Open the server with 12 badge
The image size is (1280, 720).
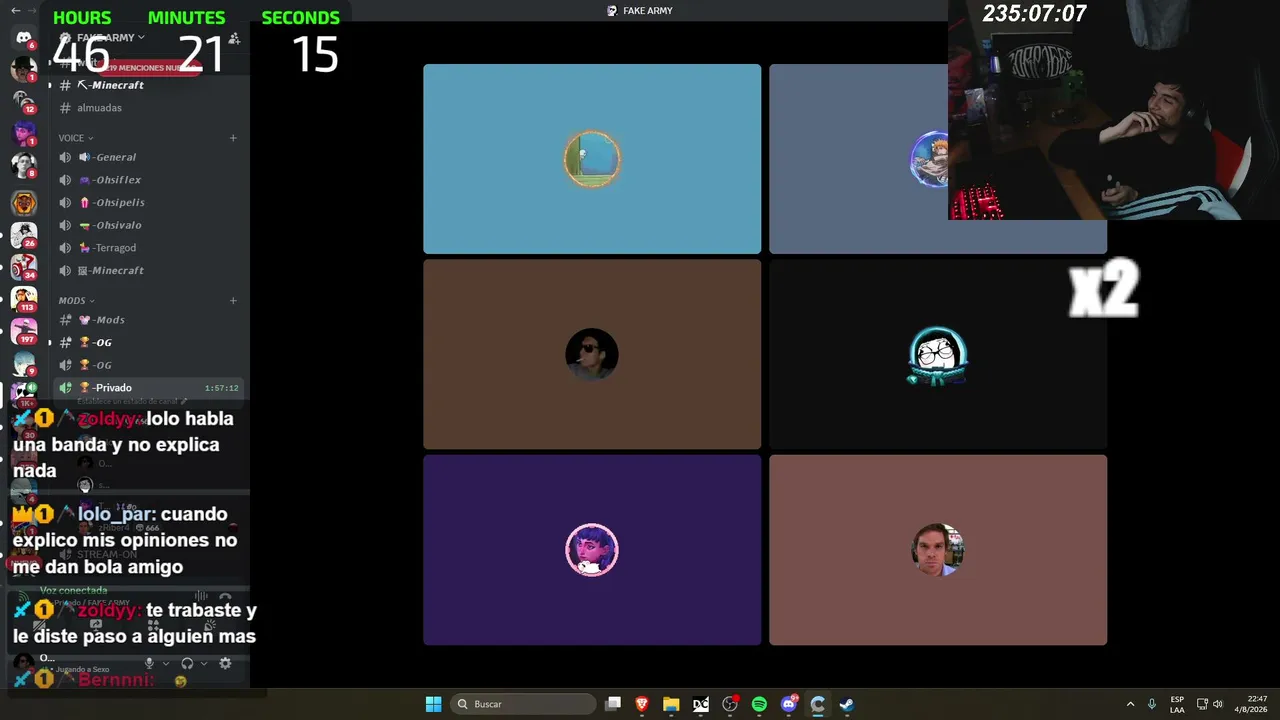point(24,101)
